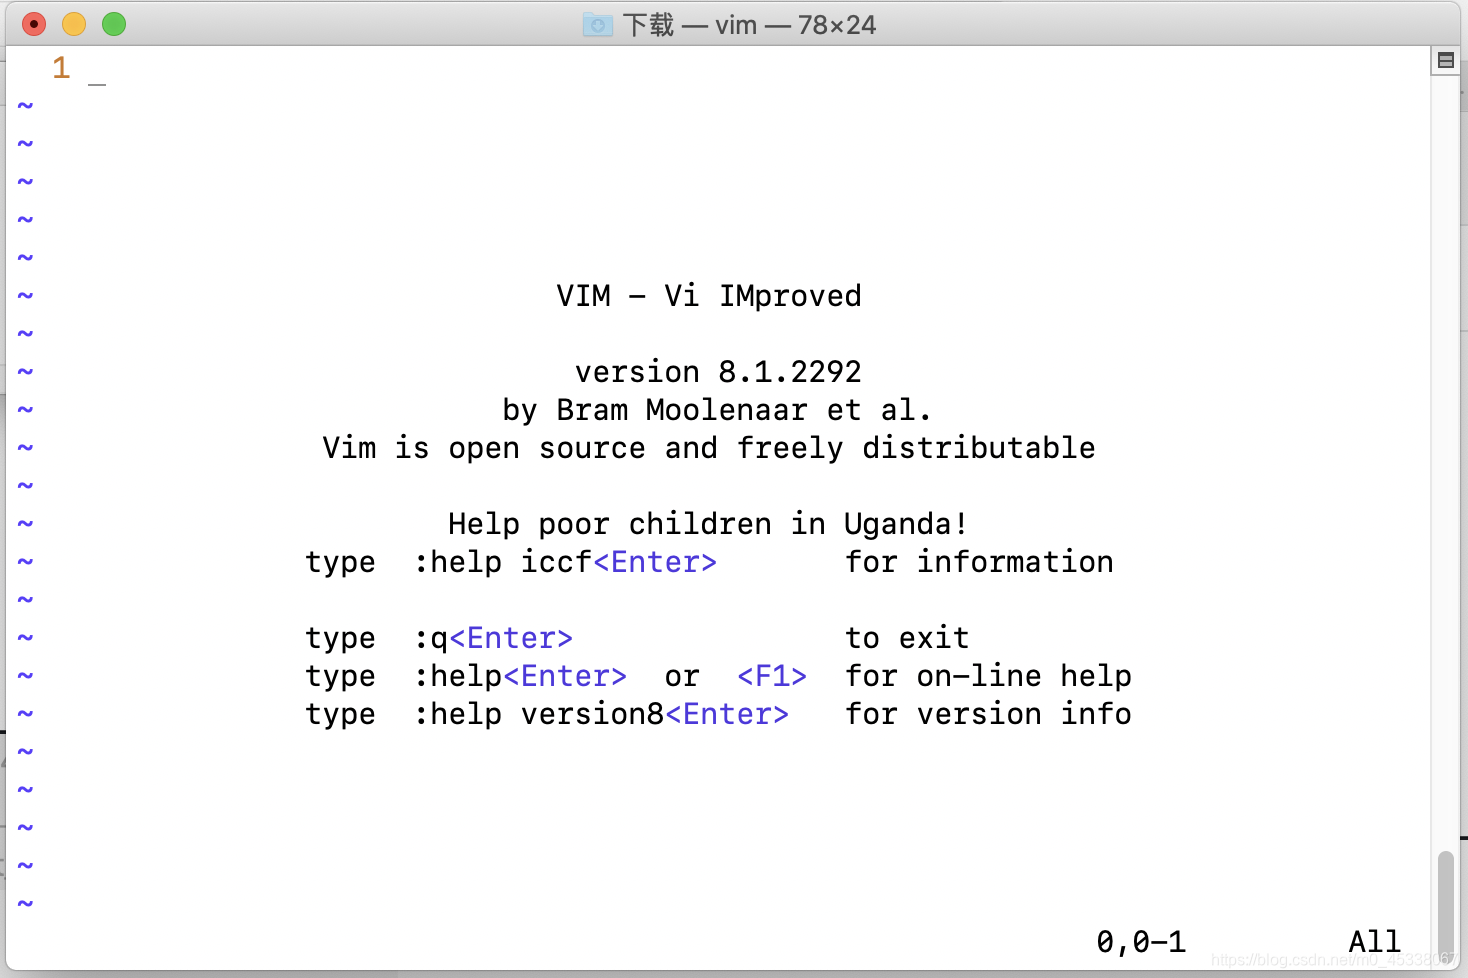Click the '0,0-1' cursor position indicator
This screenshot has height=978, width=1468.
click(x=1141, y=942)
